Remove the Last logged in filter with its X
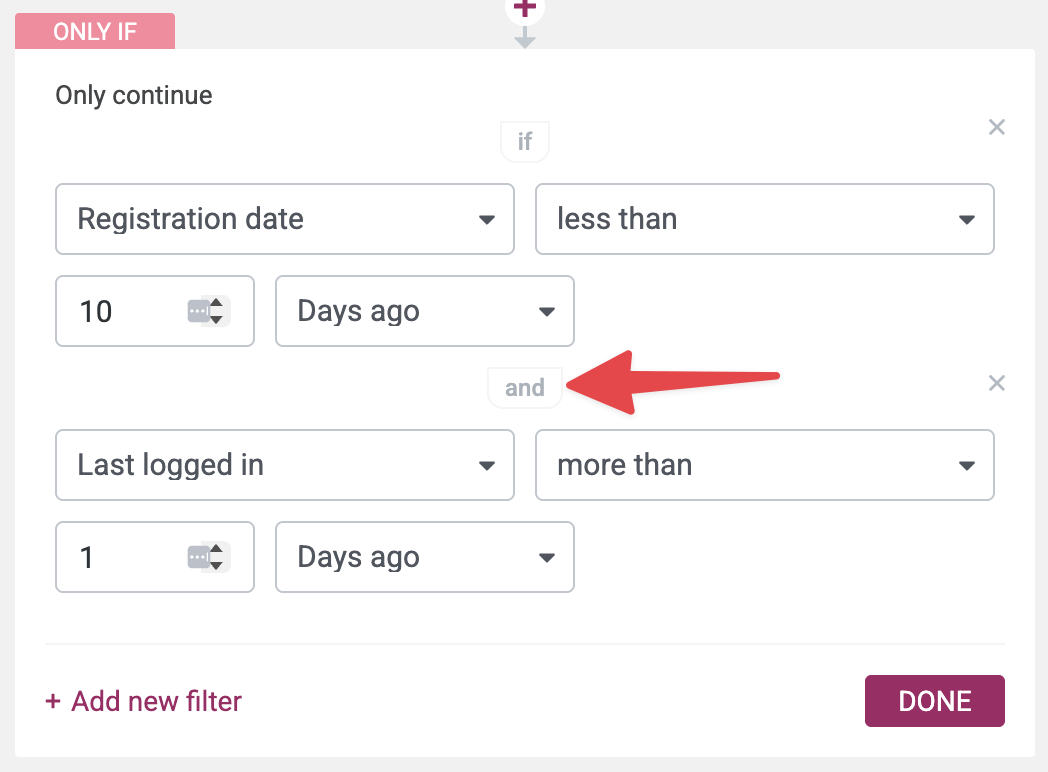 pos(996,383)
